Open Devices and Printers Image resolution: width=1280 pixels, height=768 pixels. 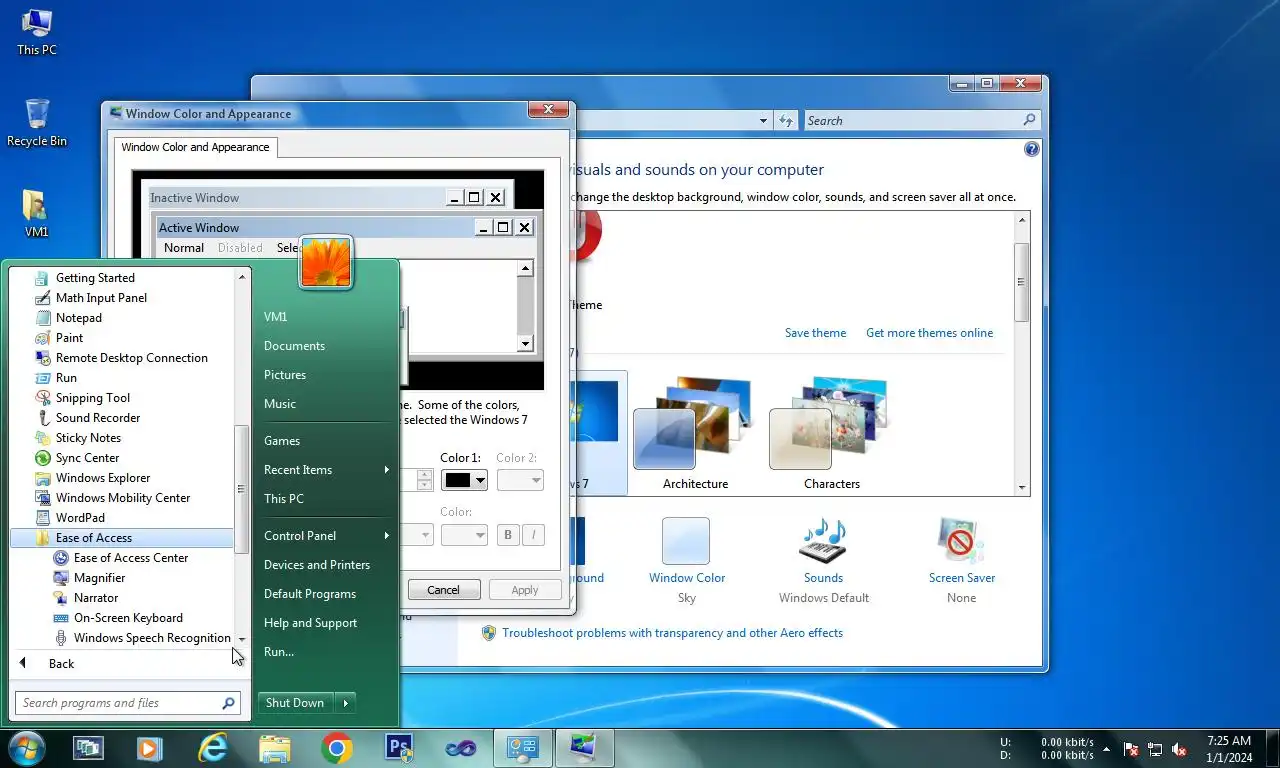pos(317,565)
